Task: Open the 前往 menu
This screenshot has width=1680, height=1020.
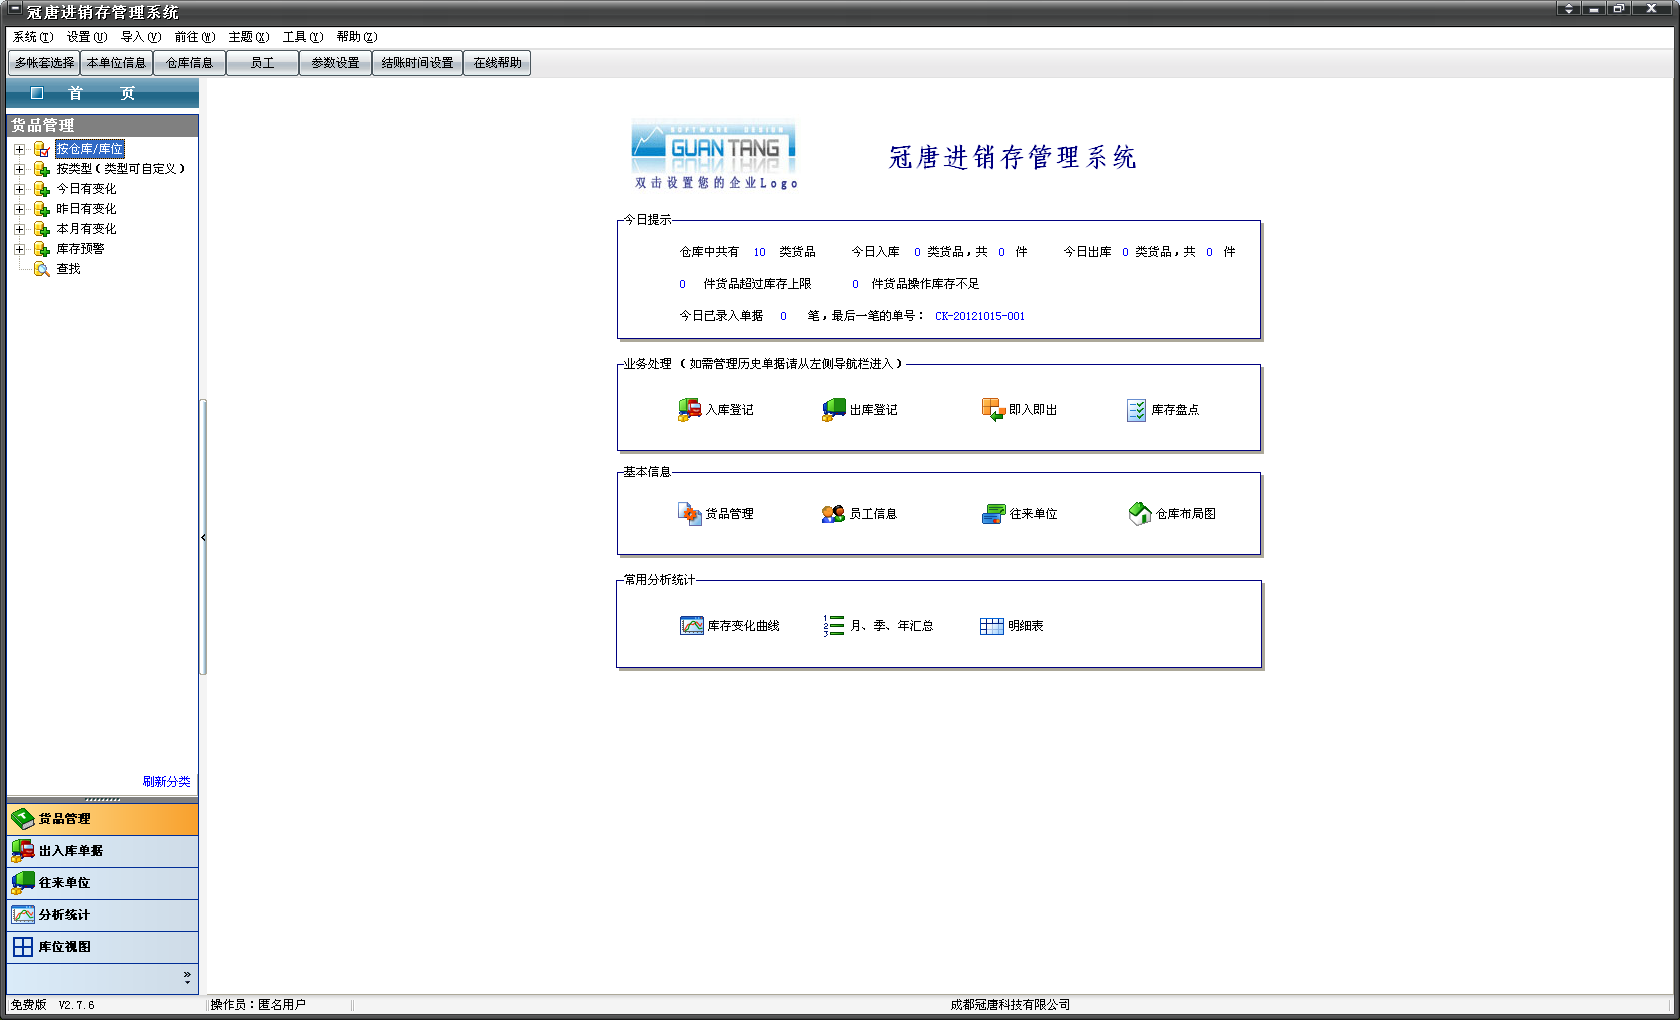Action: (195, 37)
